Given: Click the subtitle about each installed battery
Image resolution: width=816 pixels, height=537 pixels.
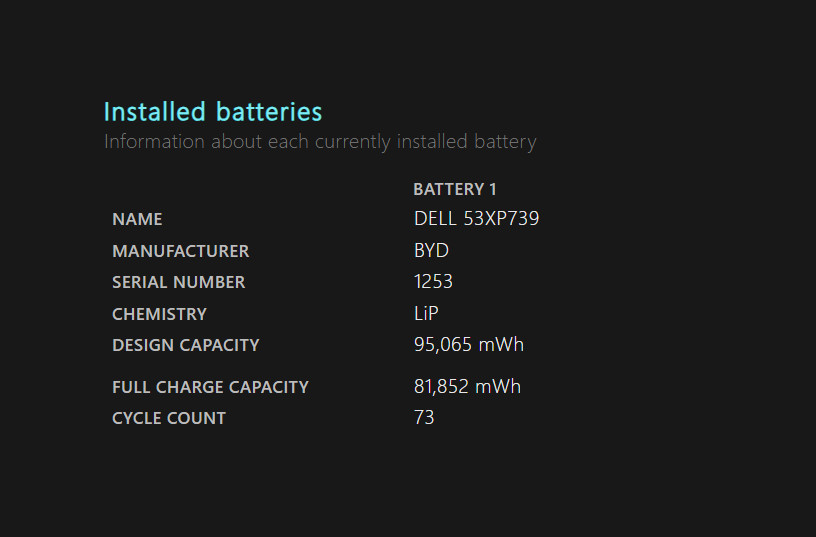Looking at the screenshot, I should (x=320, y=142).
